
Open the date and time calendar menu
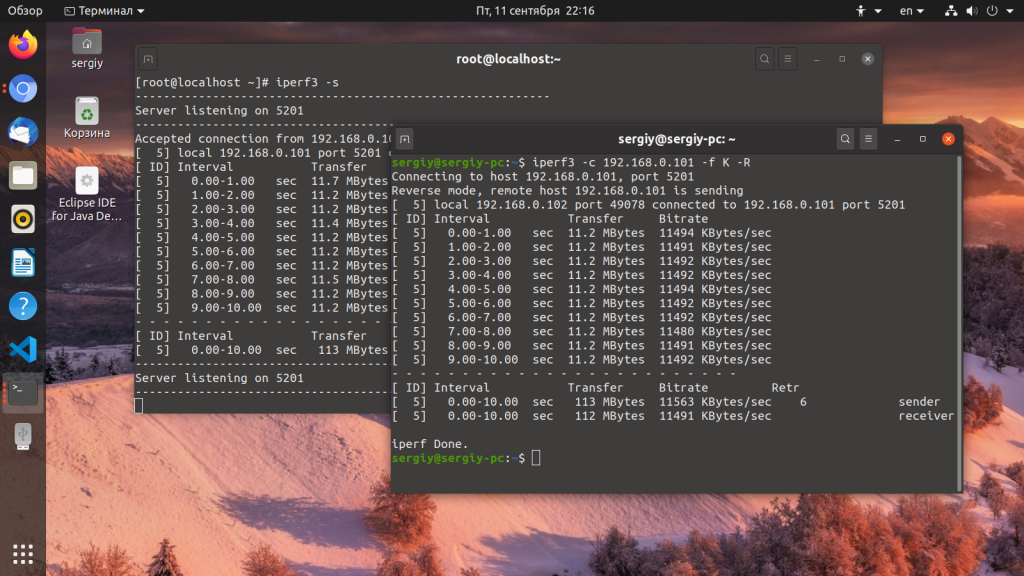[x=535, y=11]
